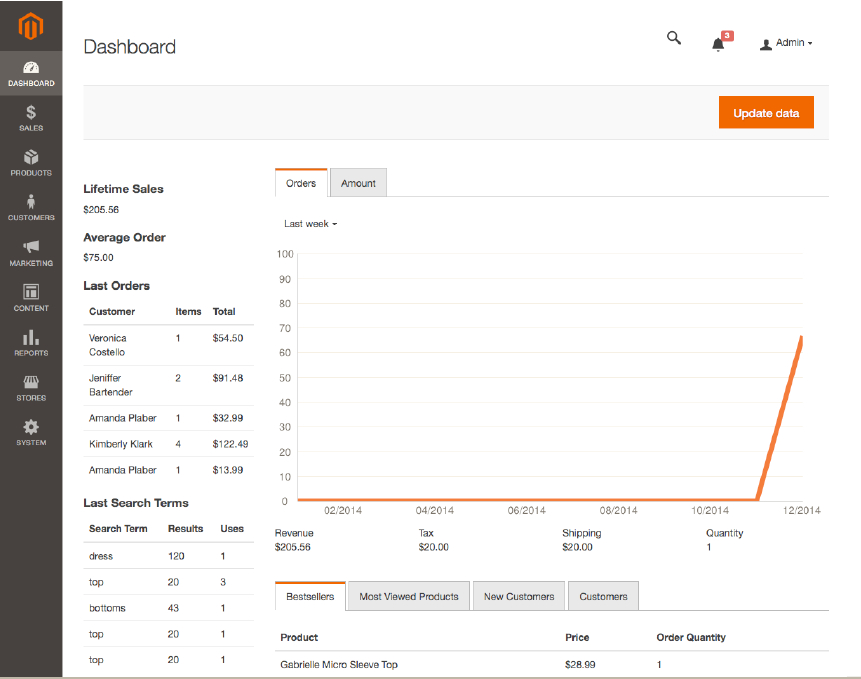This screenshot has width=861, height=679.
Task: Open the Content sidebar menu
Action: (31, 298)
